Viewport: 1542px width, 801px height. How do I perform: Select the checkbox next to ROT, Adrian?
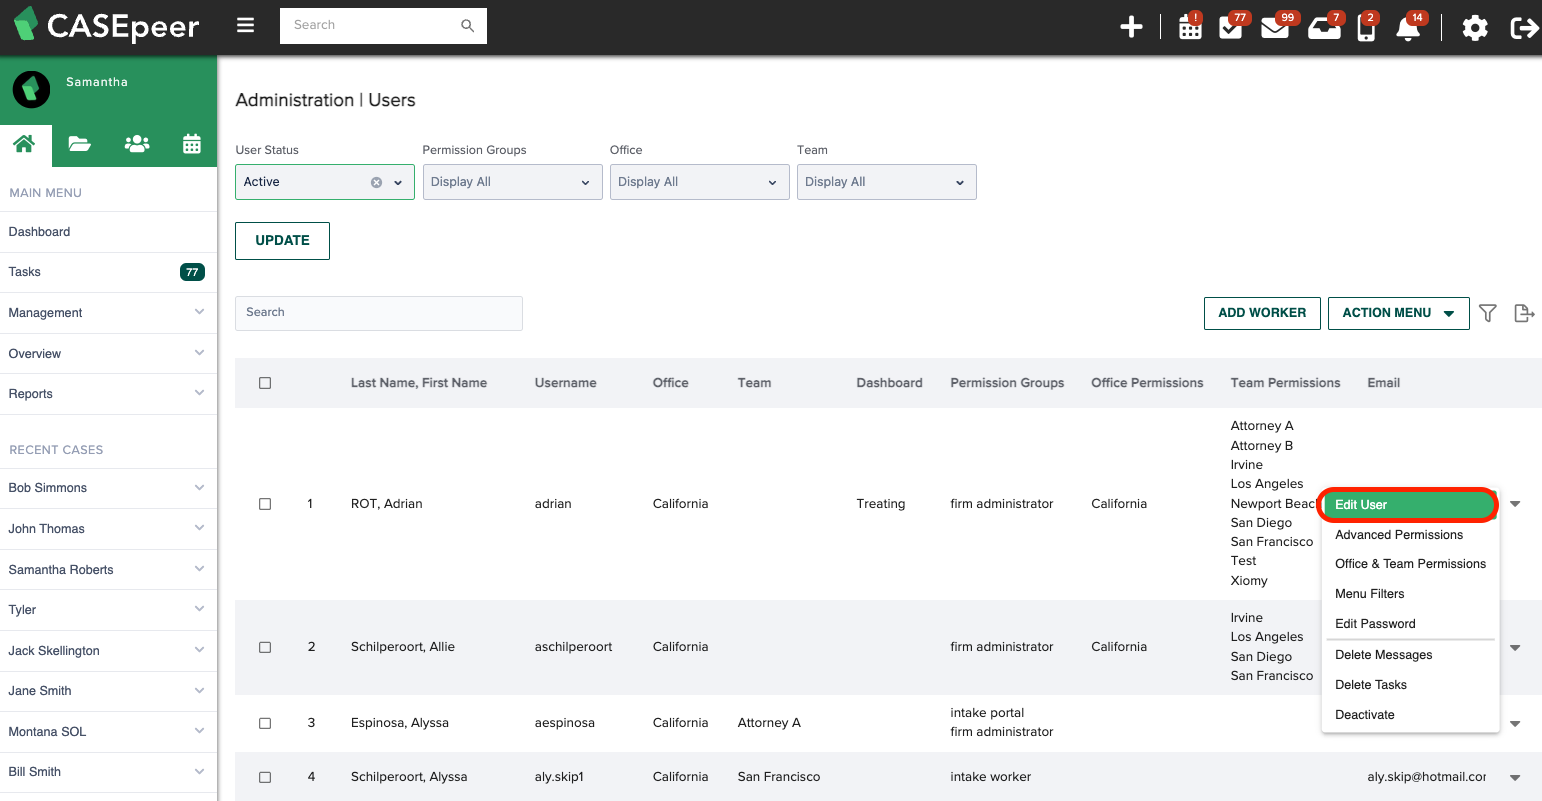pyautogui.click(x=265, y=504)
